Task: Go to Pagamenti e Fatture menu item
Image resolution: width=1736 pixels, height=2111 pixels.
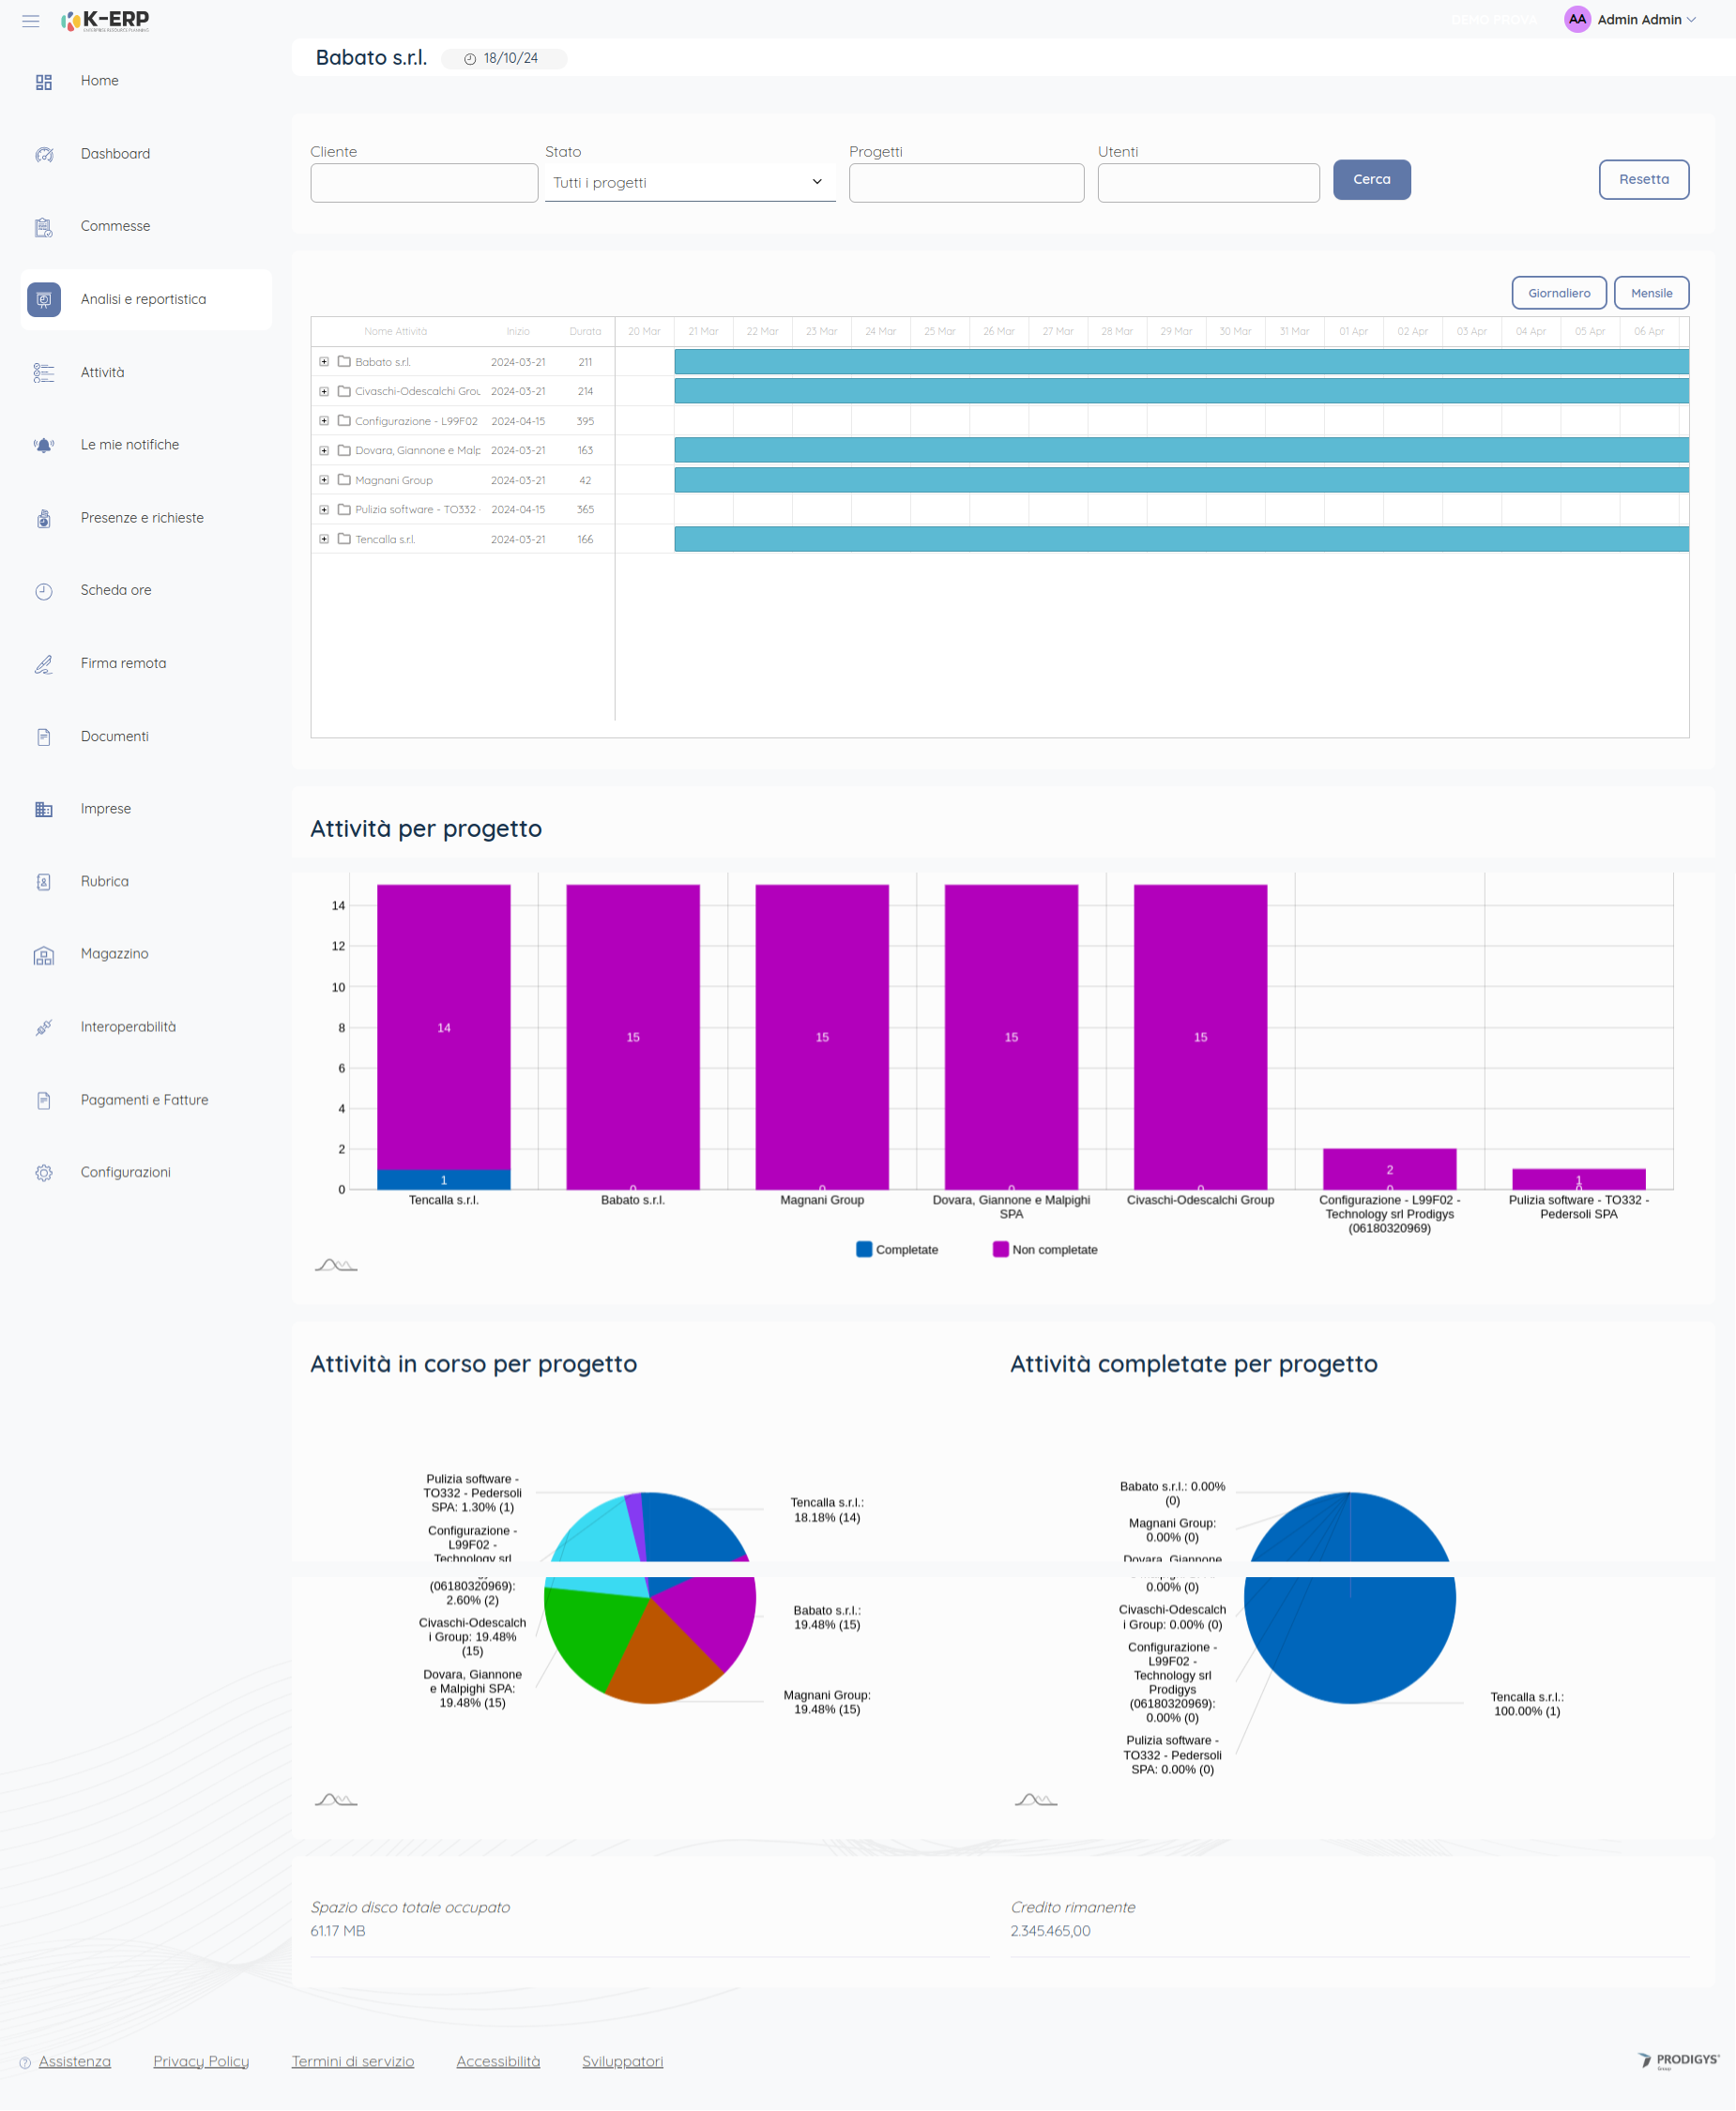Action: coord(144,1100)
